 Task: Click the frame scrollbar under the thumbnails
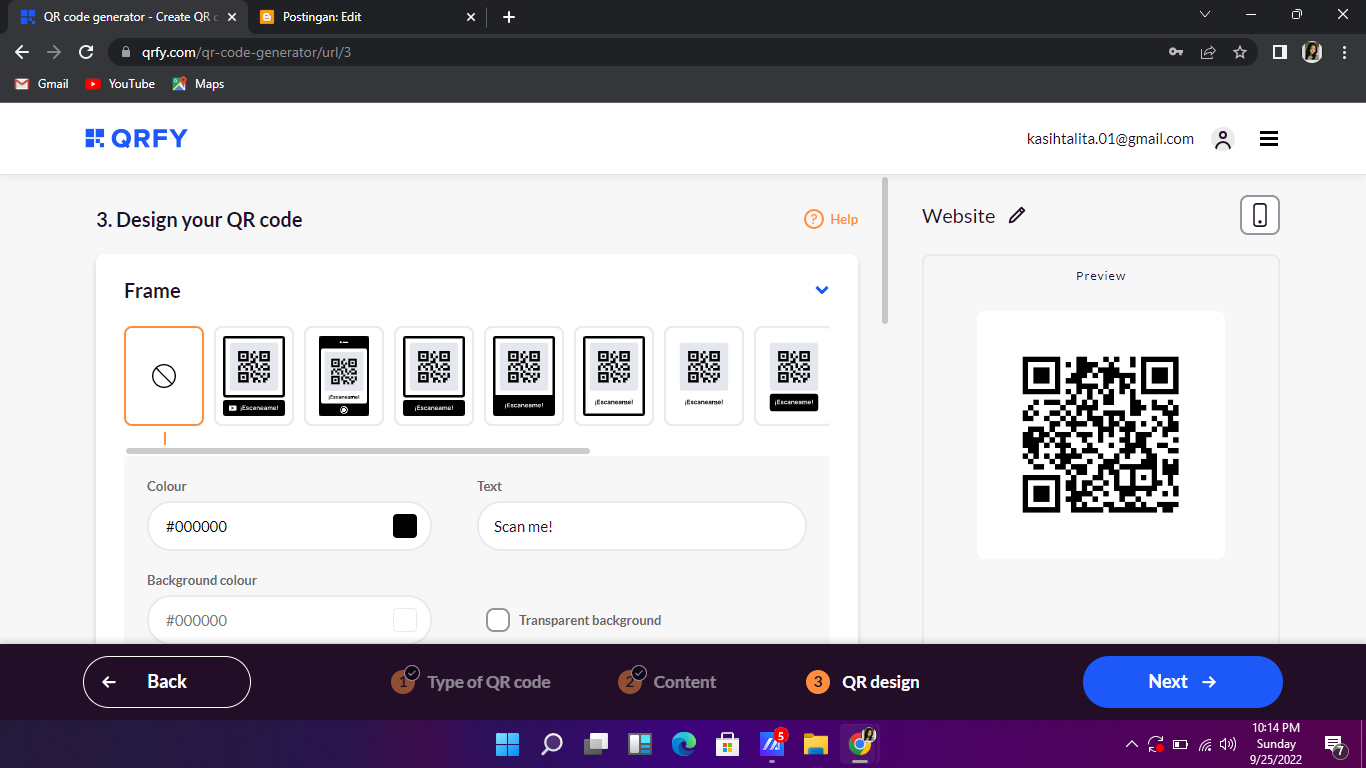pos(358,451)
